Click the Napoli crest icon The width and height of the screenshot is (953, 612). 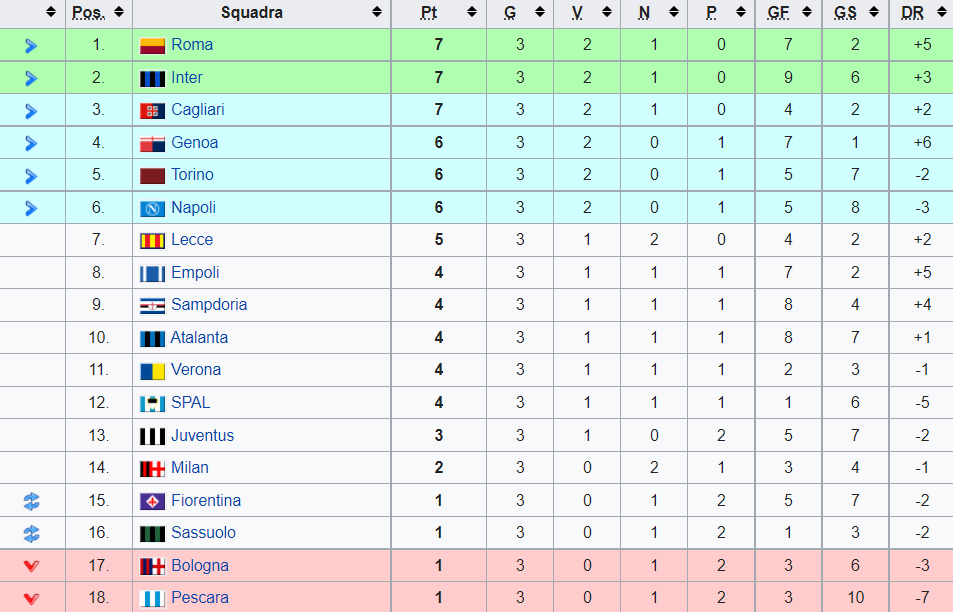pos(152,208)
